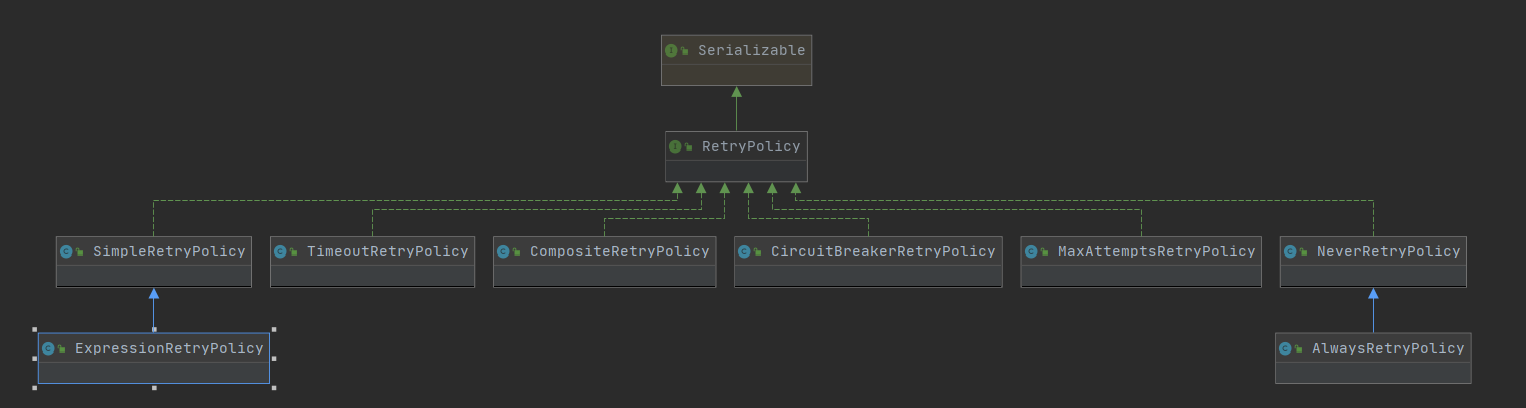1526x408 pixels.
Task: Click the NeverRetryPolicy class icon
Action: click(x=1290, y=252)
